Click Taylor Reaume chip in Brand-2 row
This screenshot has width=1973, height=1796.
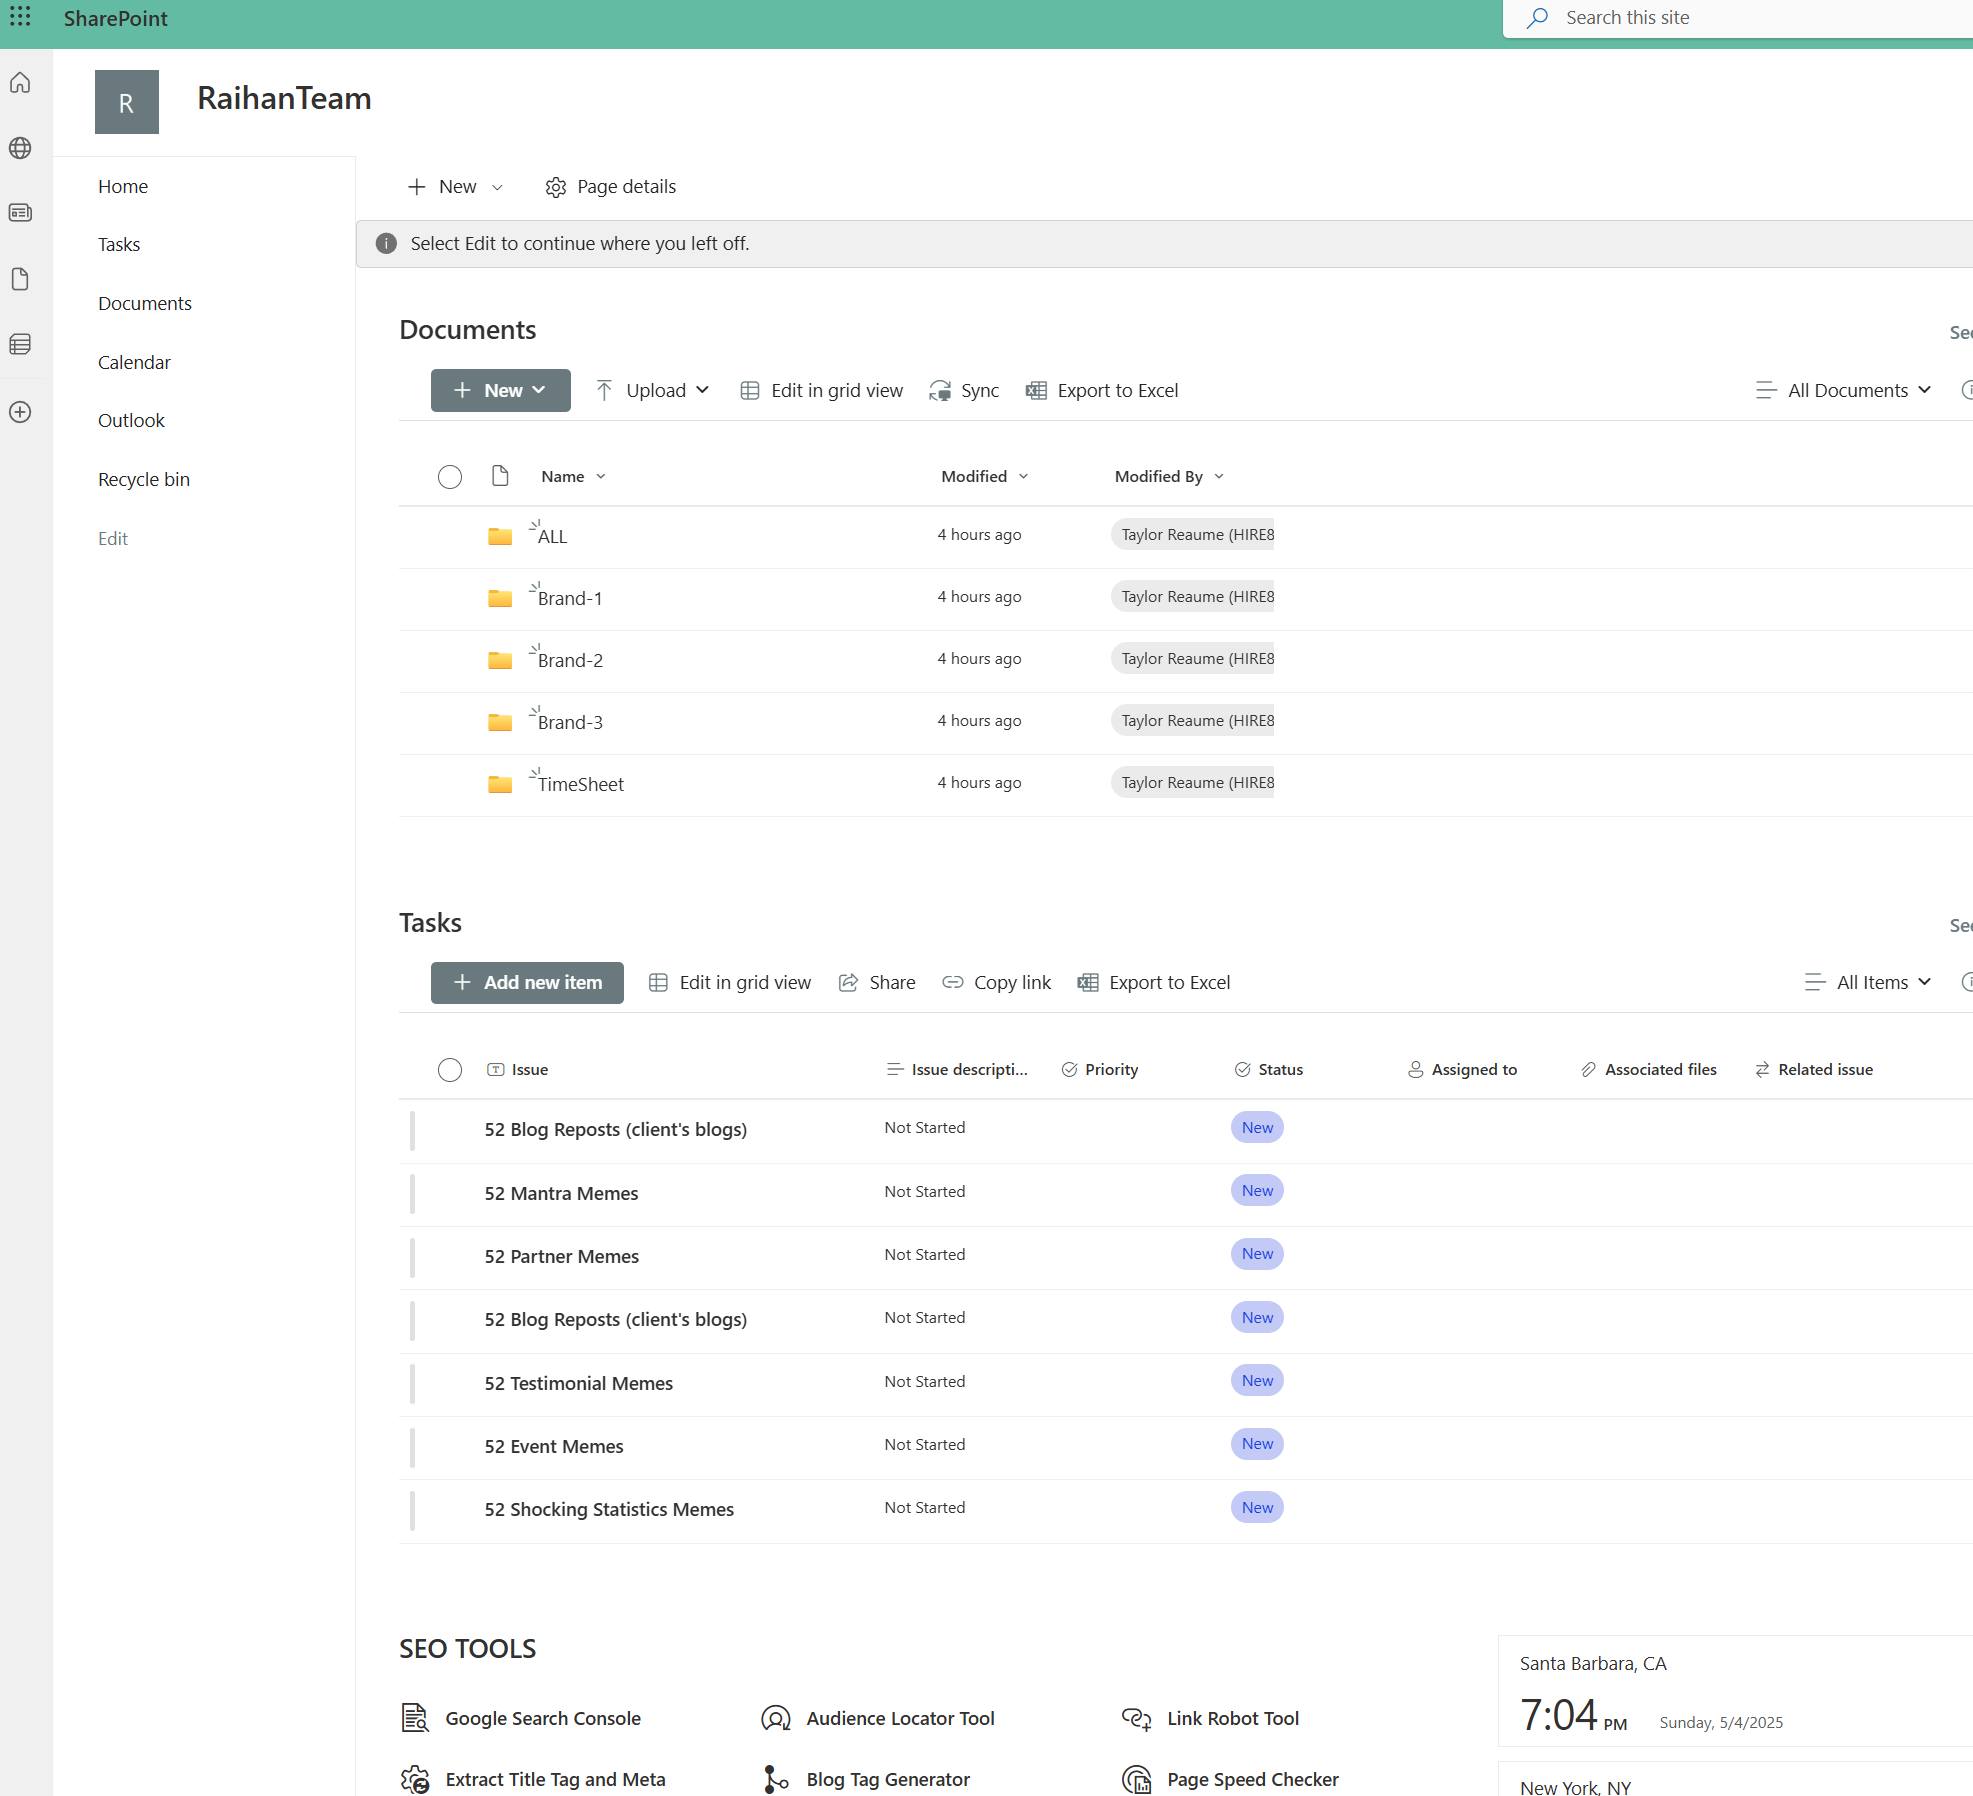1193,659
